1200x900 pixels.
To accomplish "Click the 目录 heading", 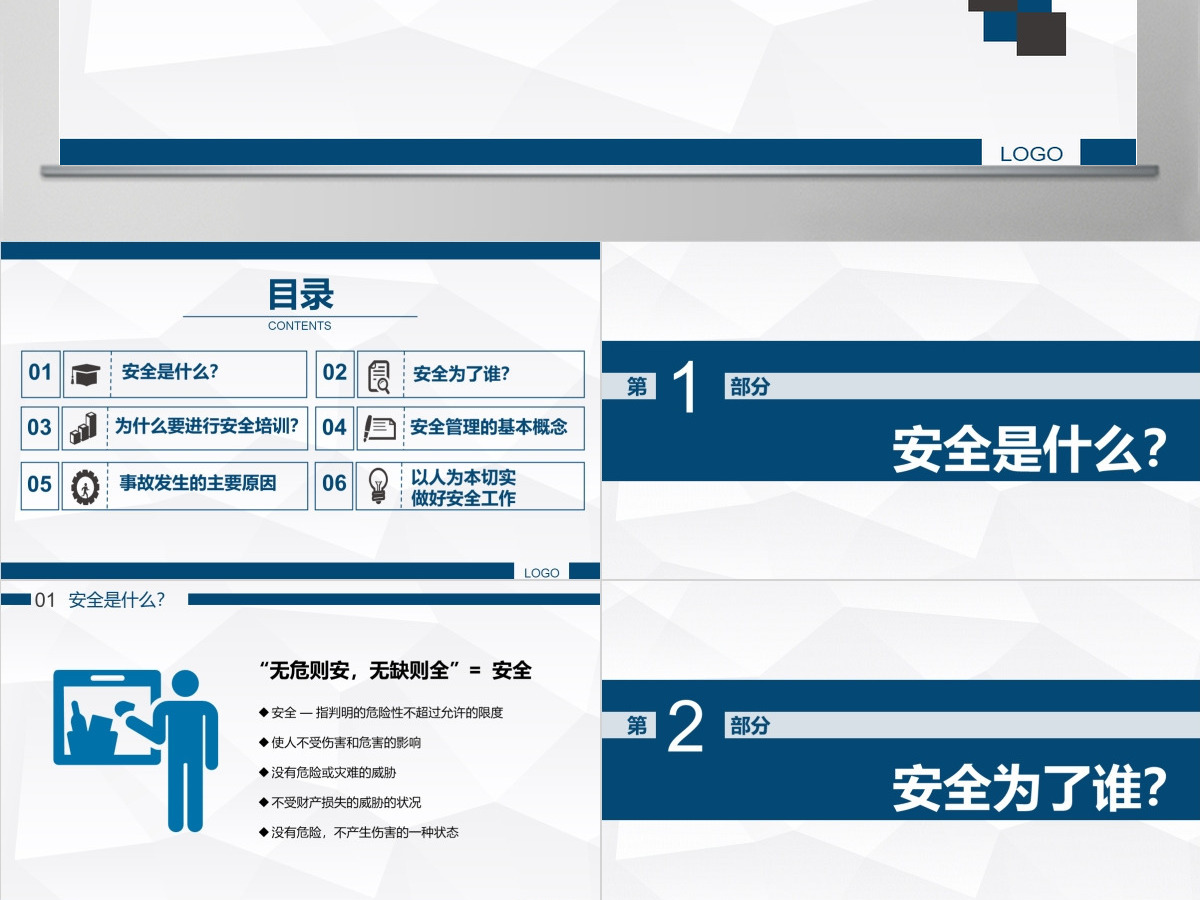I will pyautogui.click(x=301, y=295).
